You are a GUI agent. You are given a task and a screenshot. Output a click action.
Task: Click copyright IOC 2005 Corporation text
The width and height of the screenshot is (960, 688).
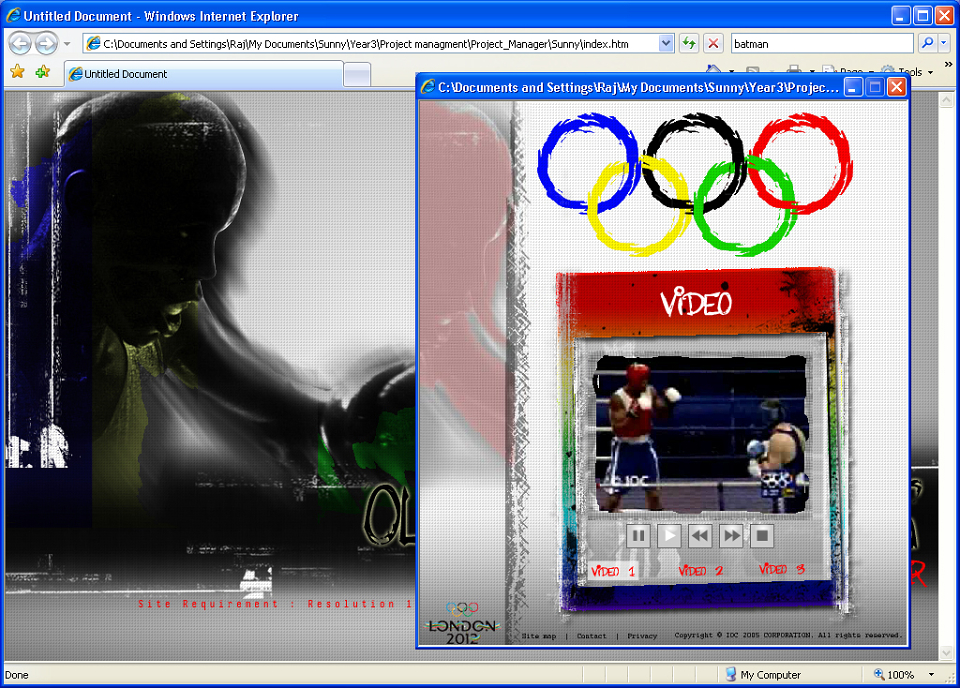789,635
